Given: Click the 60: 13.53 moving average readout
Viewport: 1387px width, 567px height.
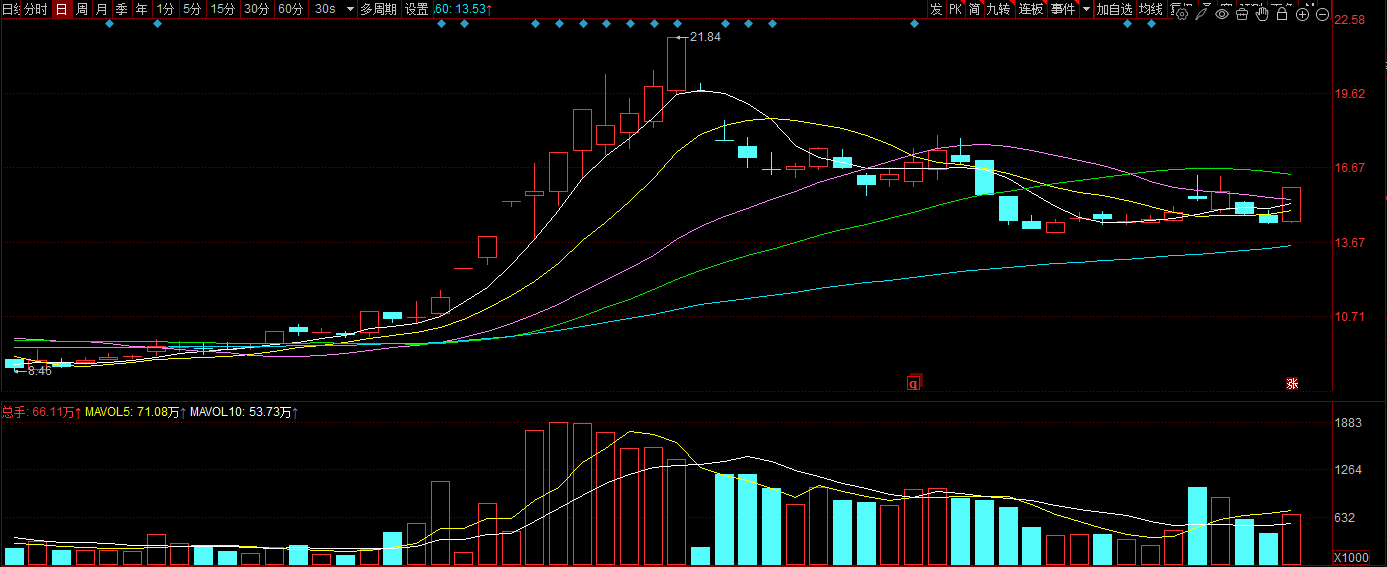Looking at the screenshot, I should click(462, 9).
